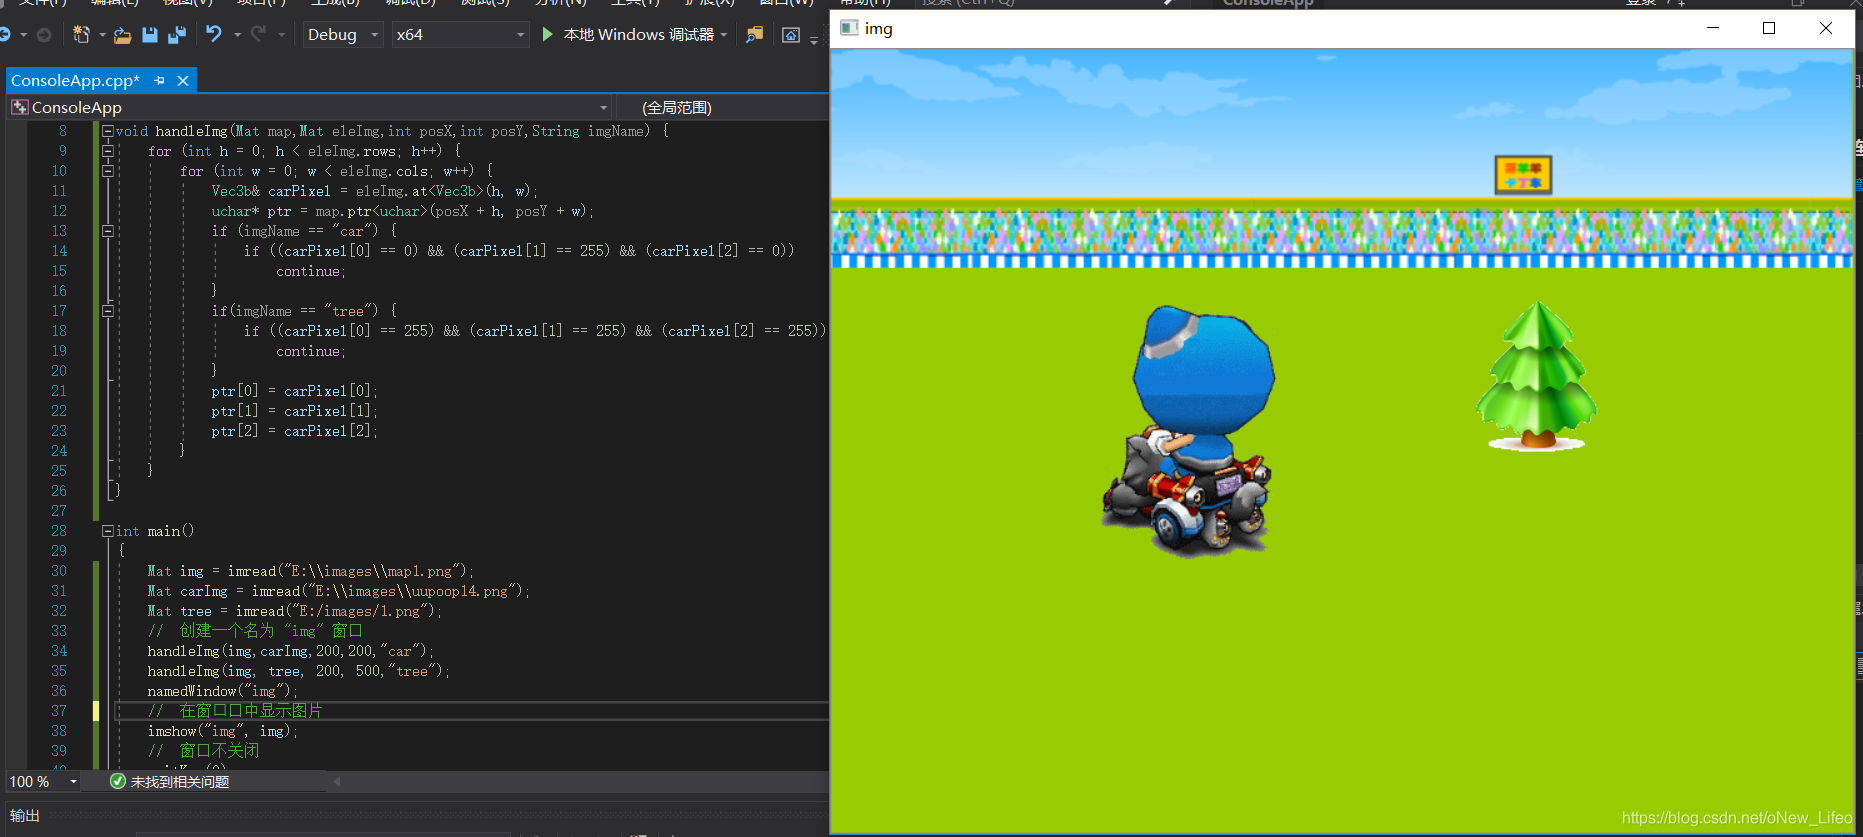Collapse the outer for loop at line 9

[x=107, y=151]
